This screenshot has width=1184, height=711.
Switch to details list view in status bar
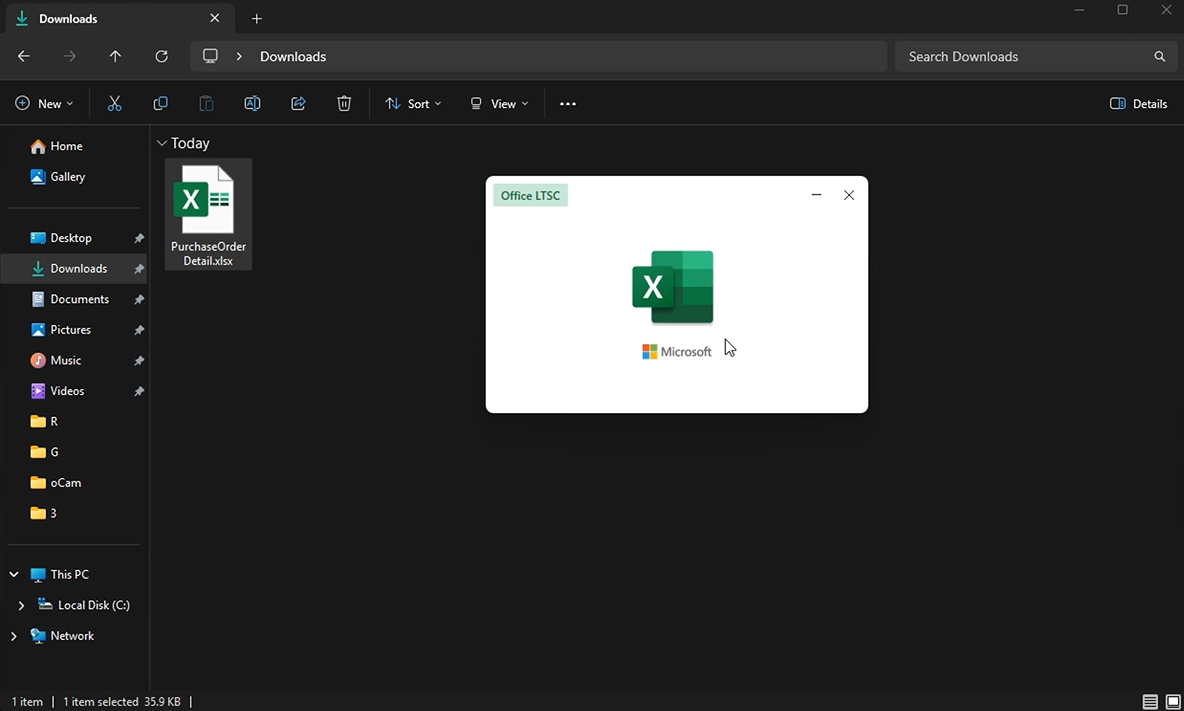pos(1150,702)
